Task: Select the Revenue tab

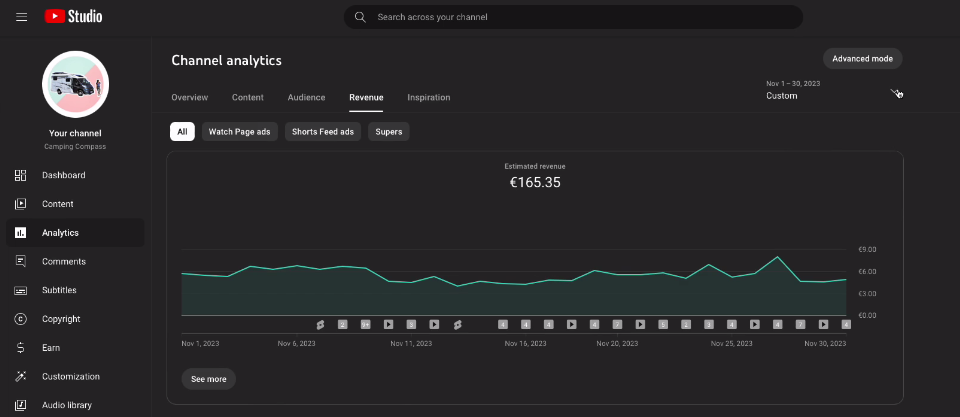Action: point(366,97)
